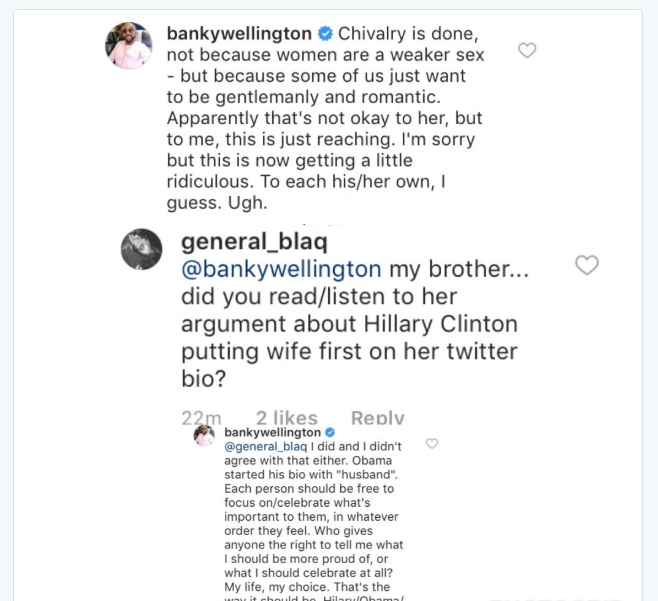Reply to general_blaq's comment

point(378,418)
